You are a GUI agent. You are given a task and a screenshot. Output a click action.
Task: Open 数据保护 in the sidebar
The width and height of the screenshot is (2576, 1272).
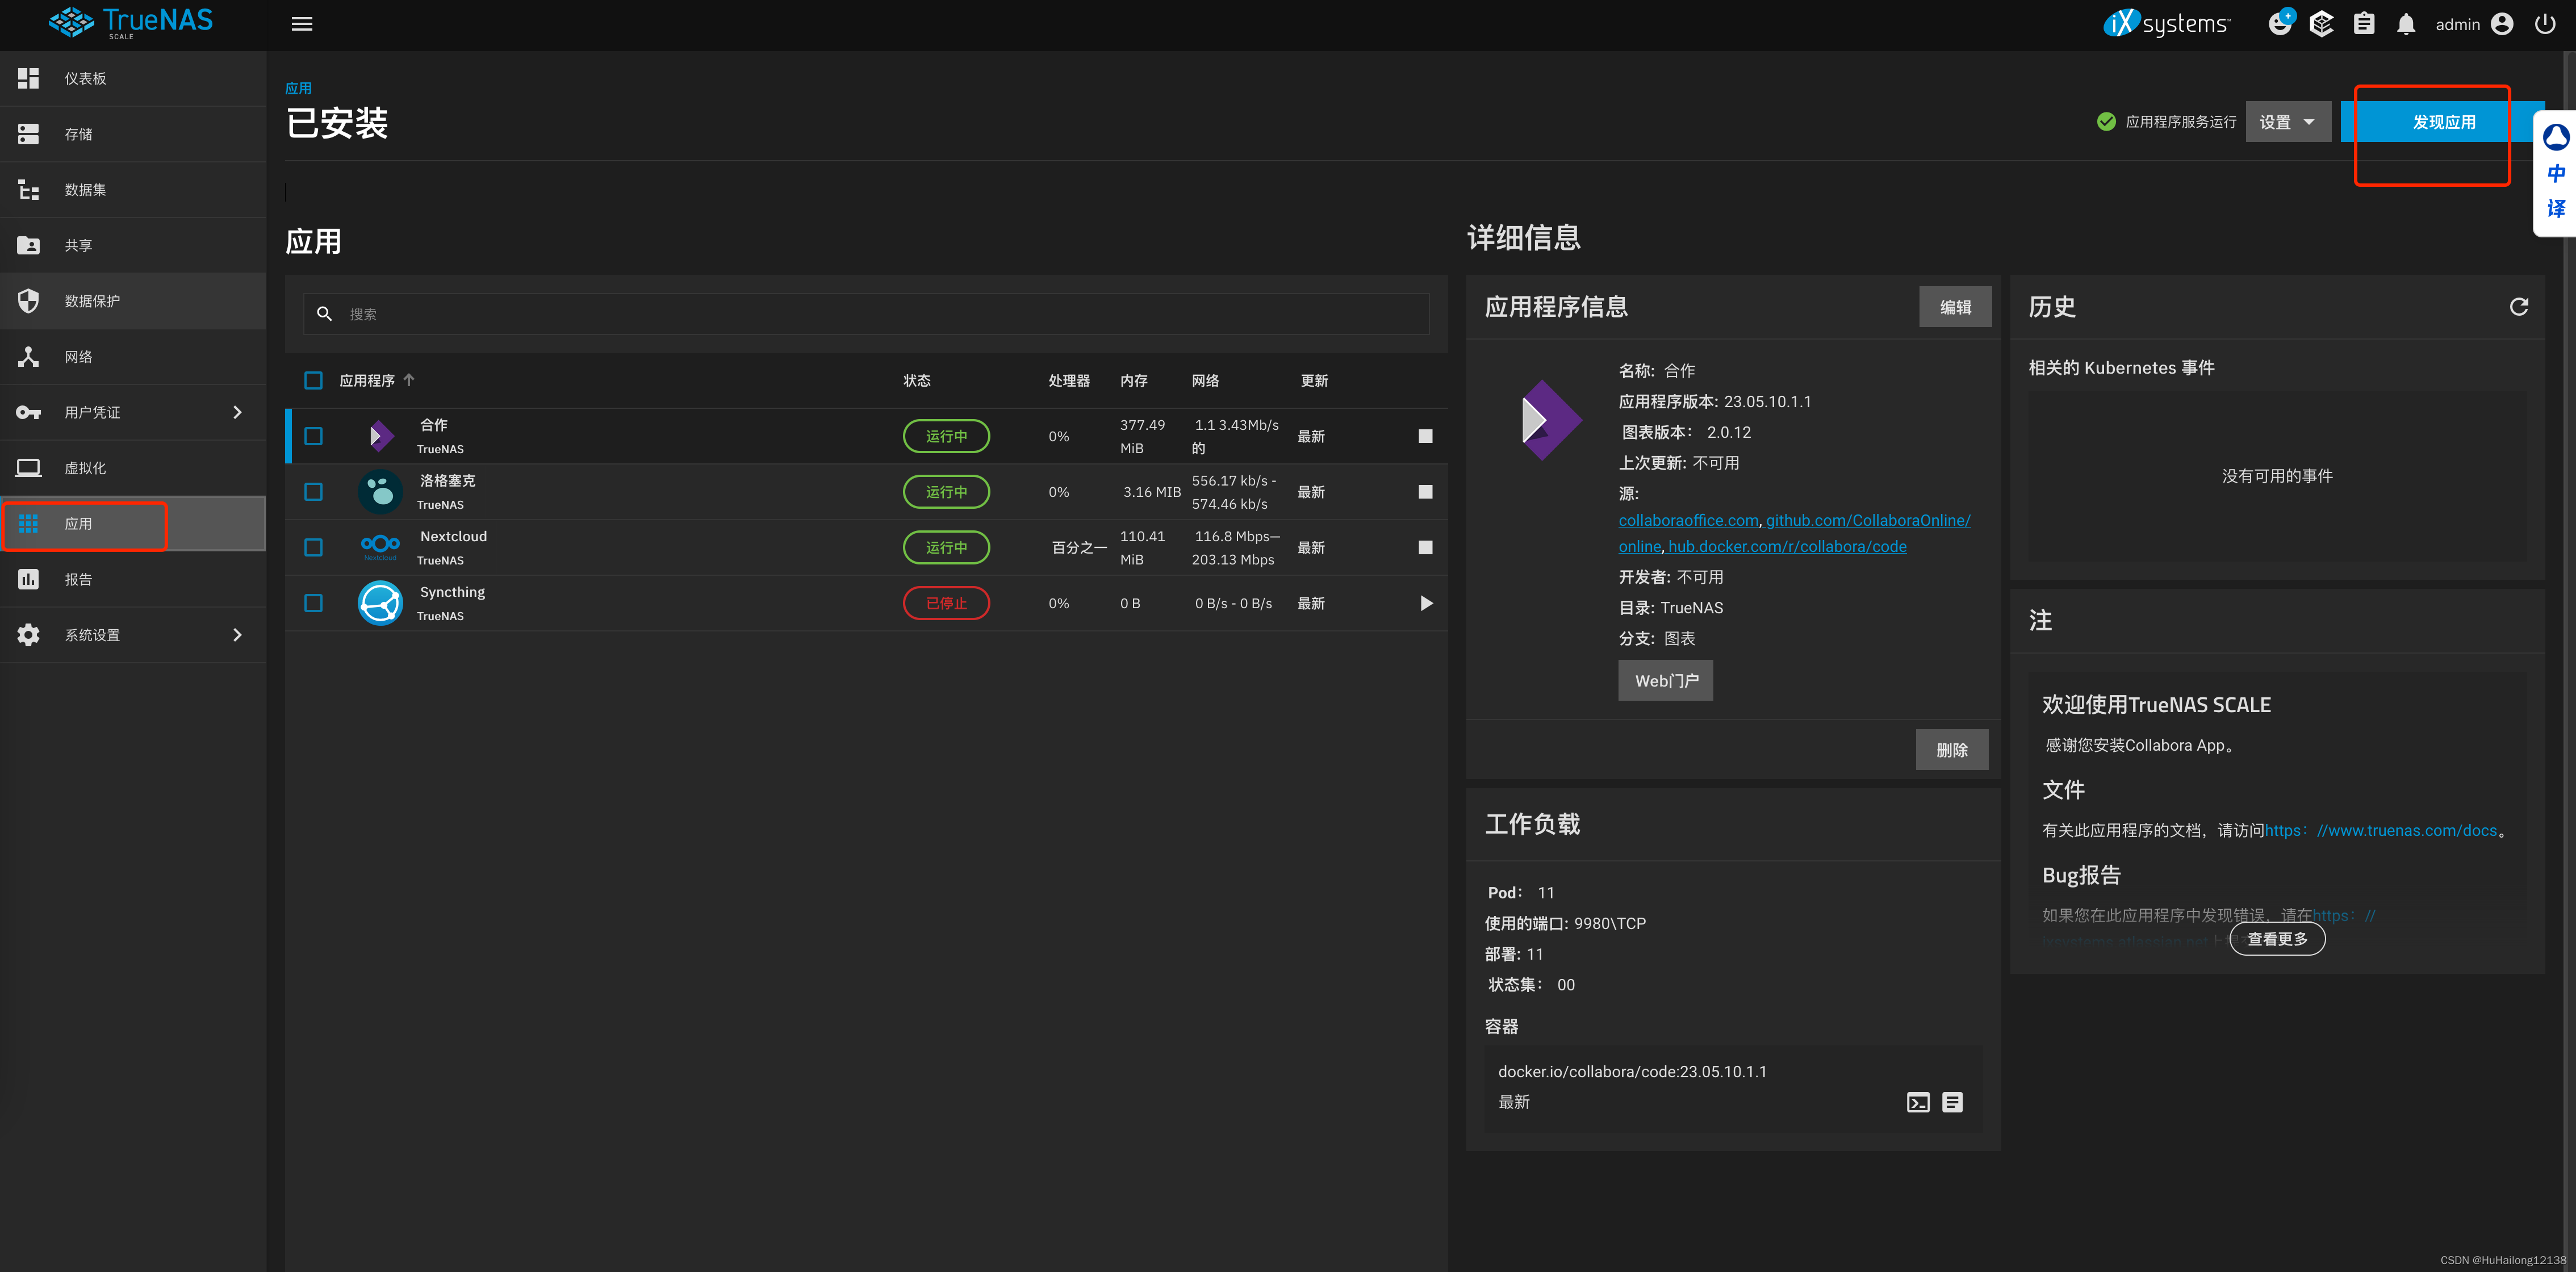(92, 301)
